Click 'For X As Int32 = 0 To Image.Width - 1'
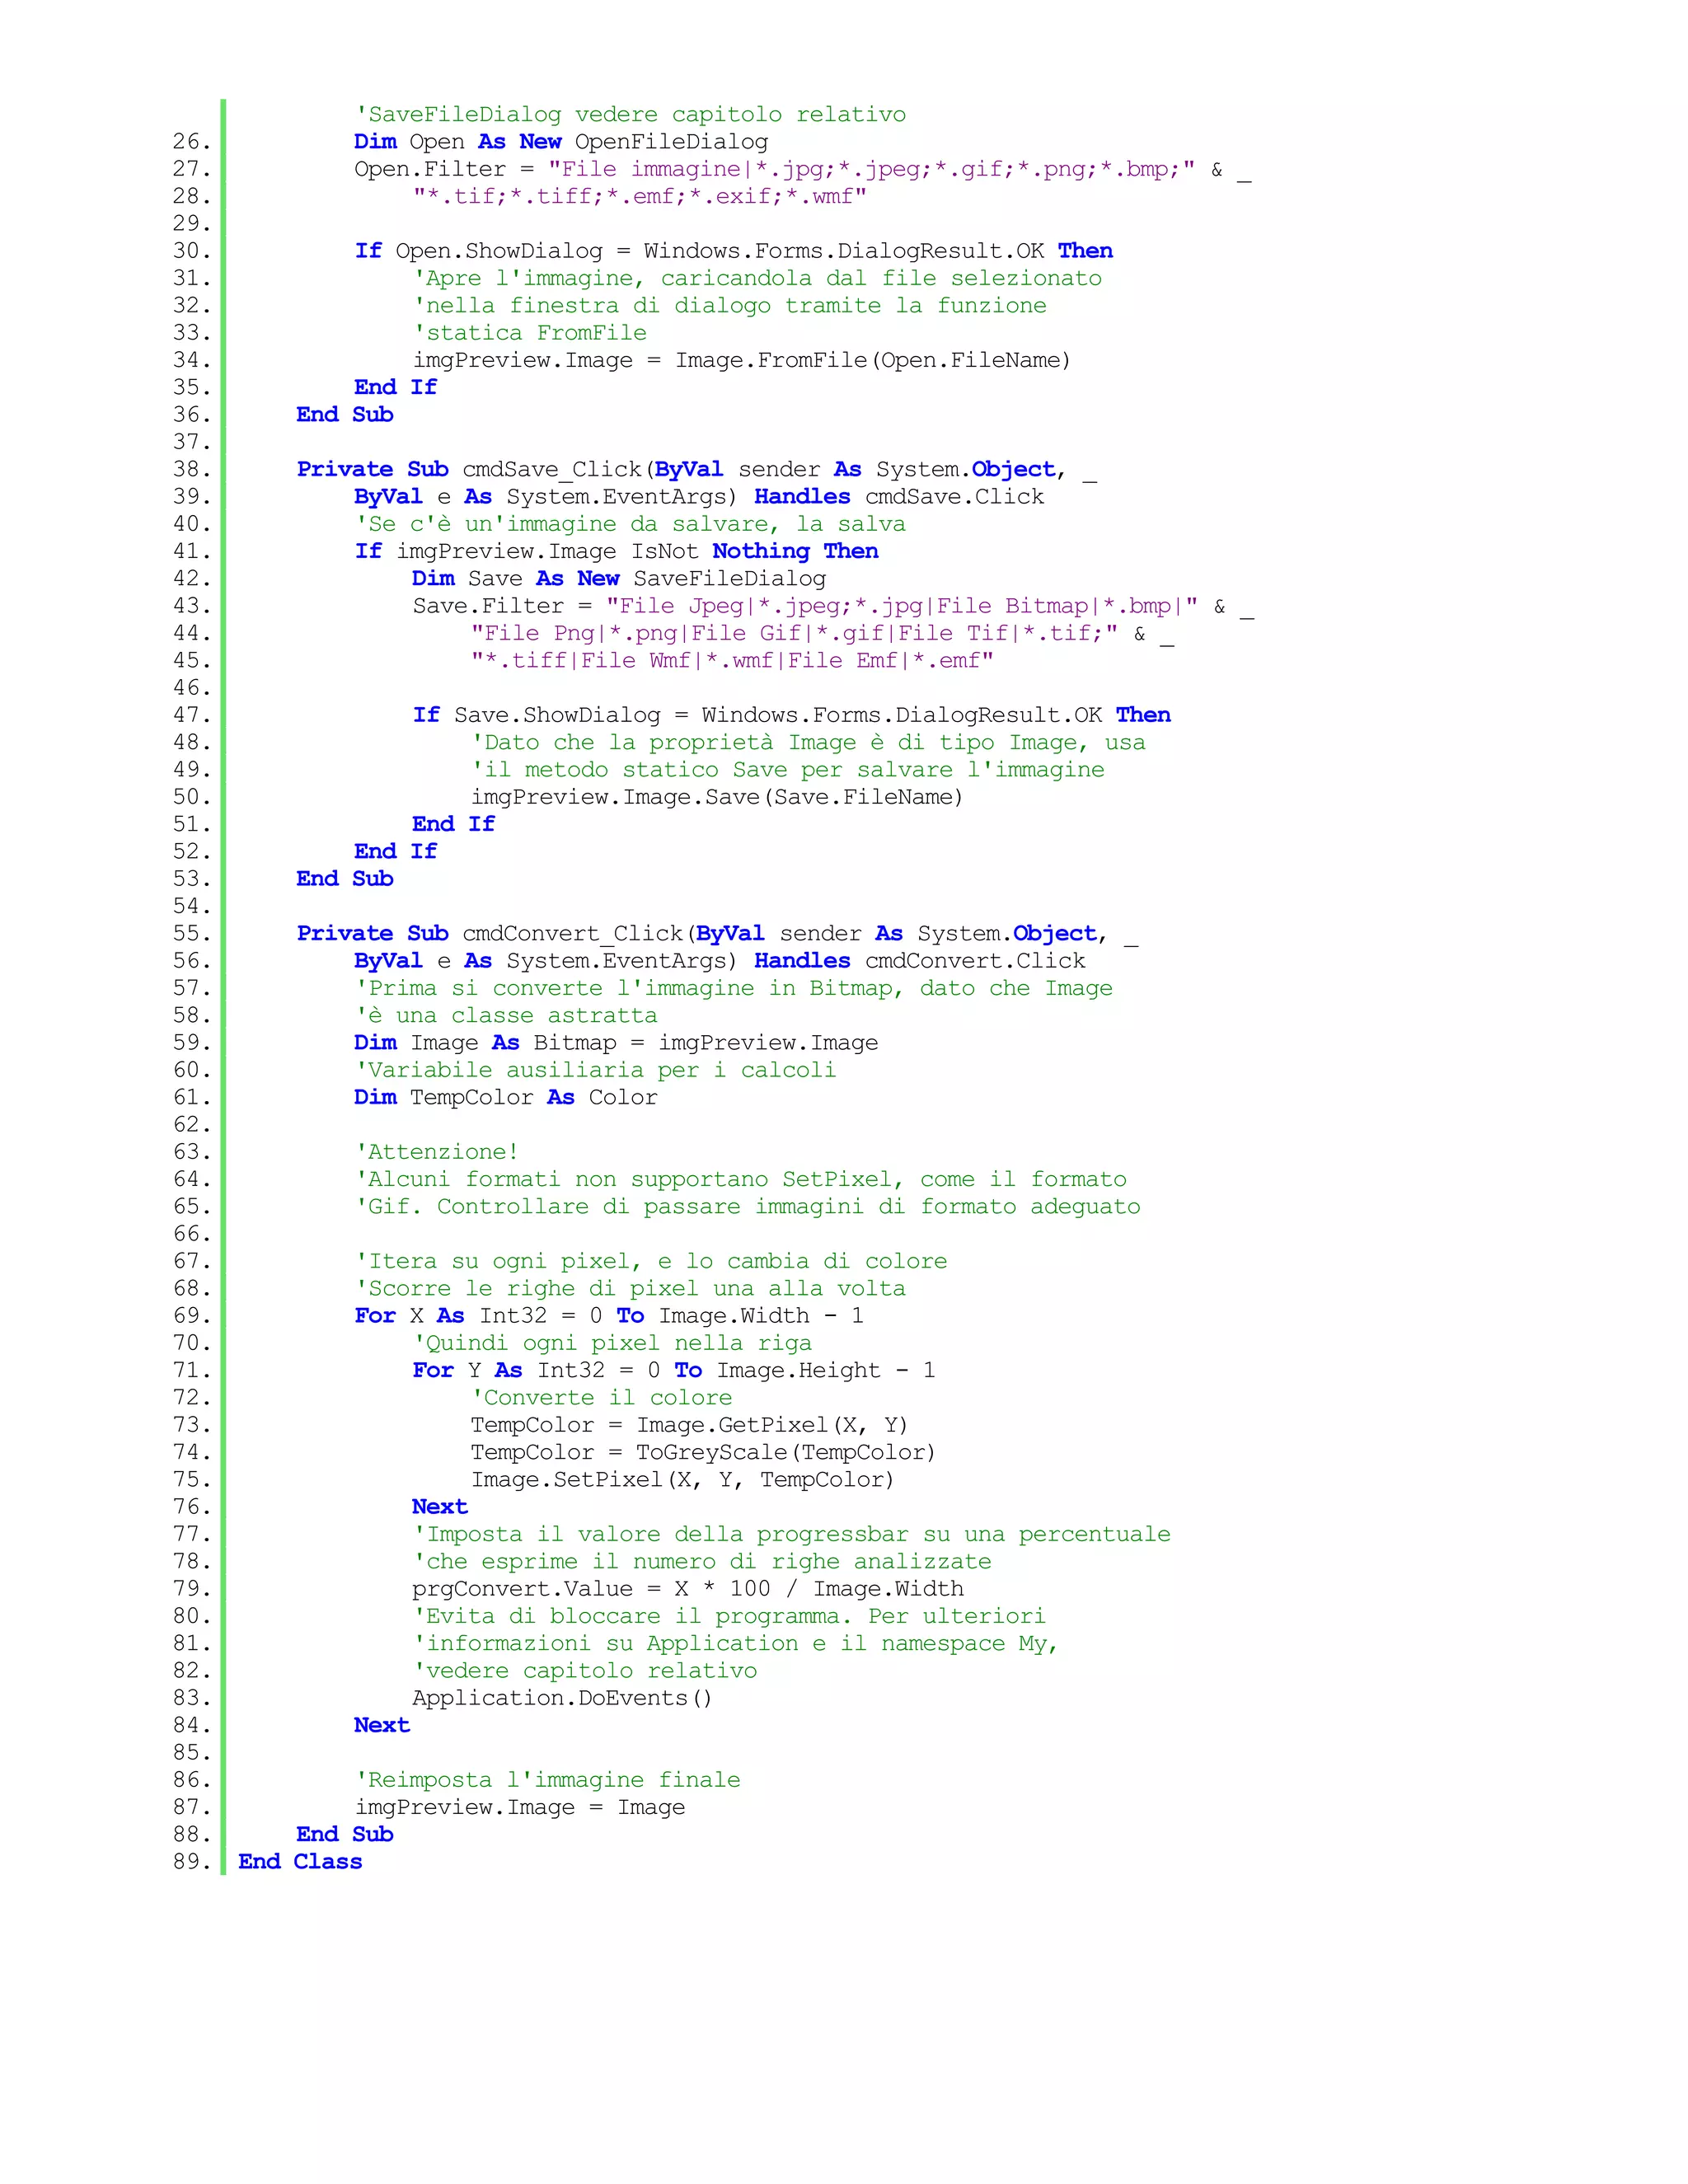 coord(609,1316)
